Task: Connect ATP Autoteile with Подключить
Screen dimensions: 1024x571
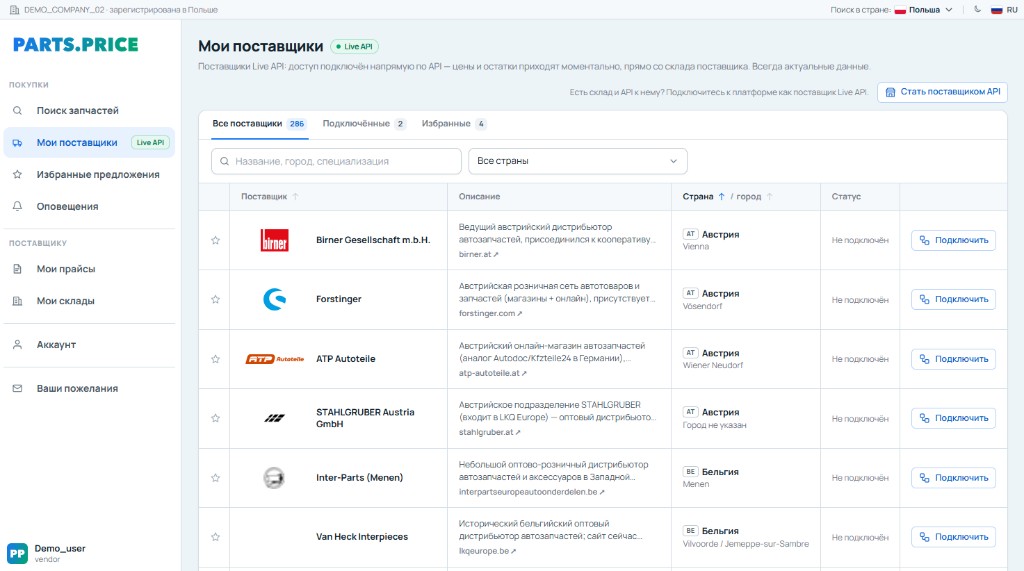Action: coord(953,359)
